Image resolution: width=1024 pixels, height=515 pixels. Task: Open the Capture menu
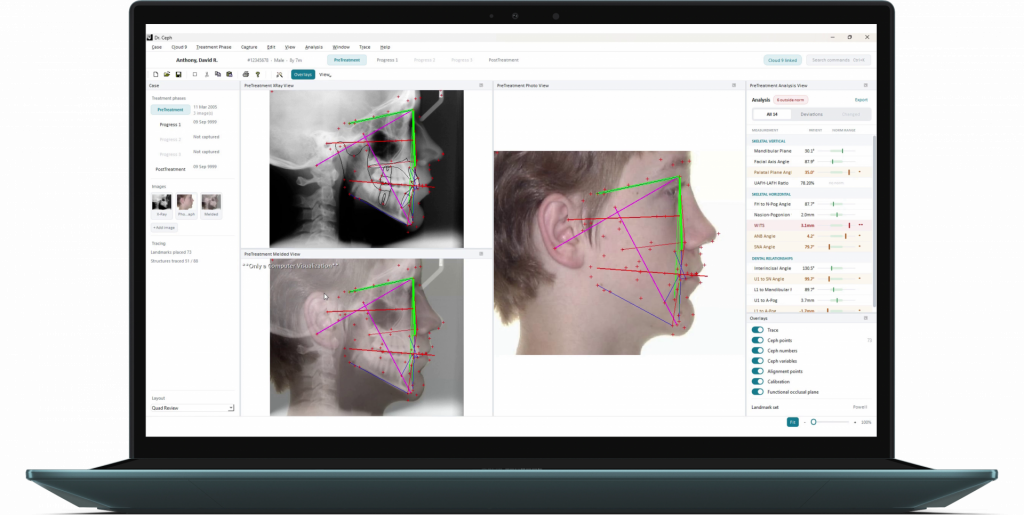(249, 47)
